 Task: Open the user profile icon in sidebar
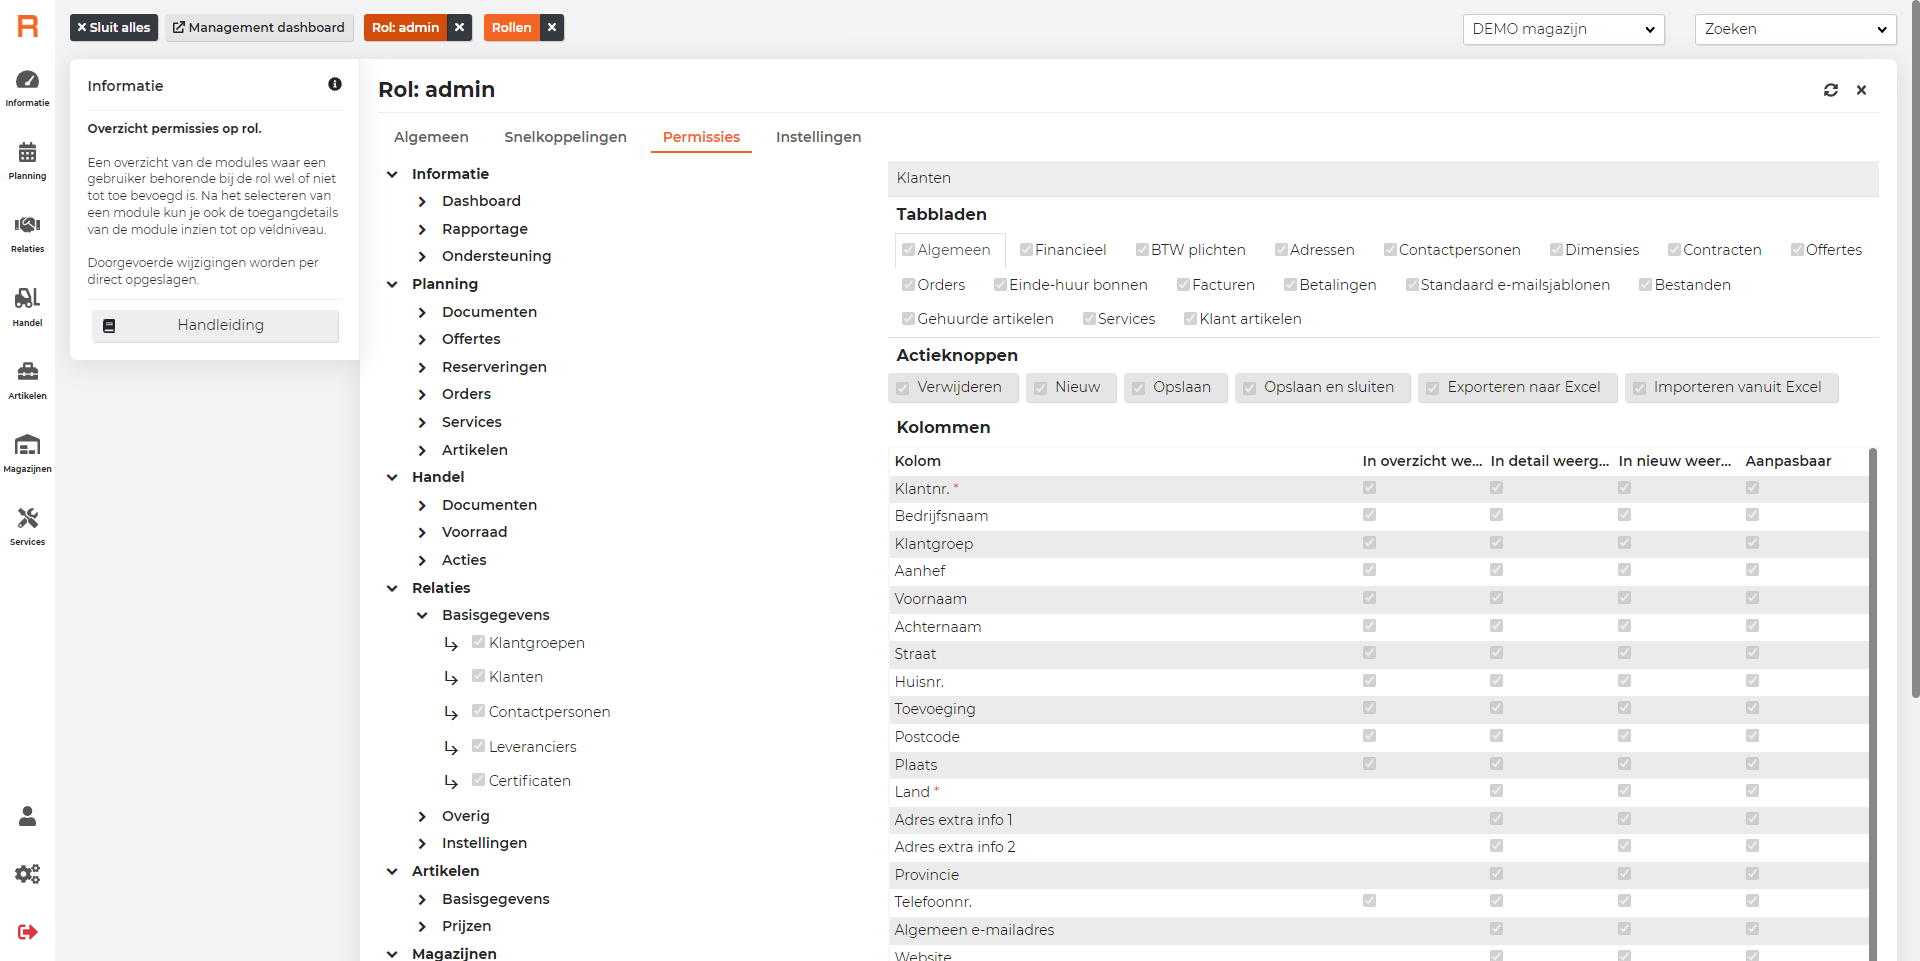27,816
